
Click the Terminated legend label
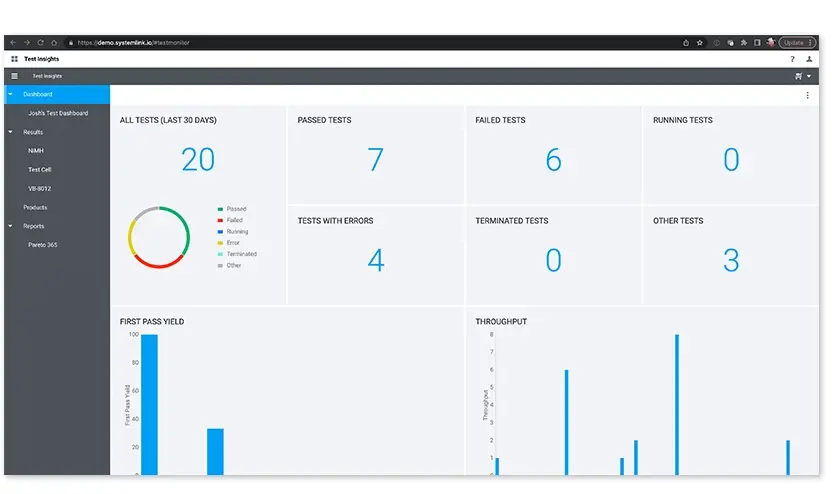point(242,254)
